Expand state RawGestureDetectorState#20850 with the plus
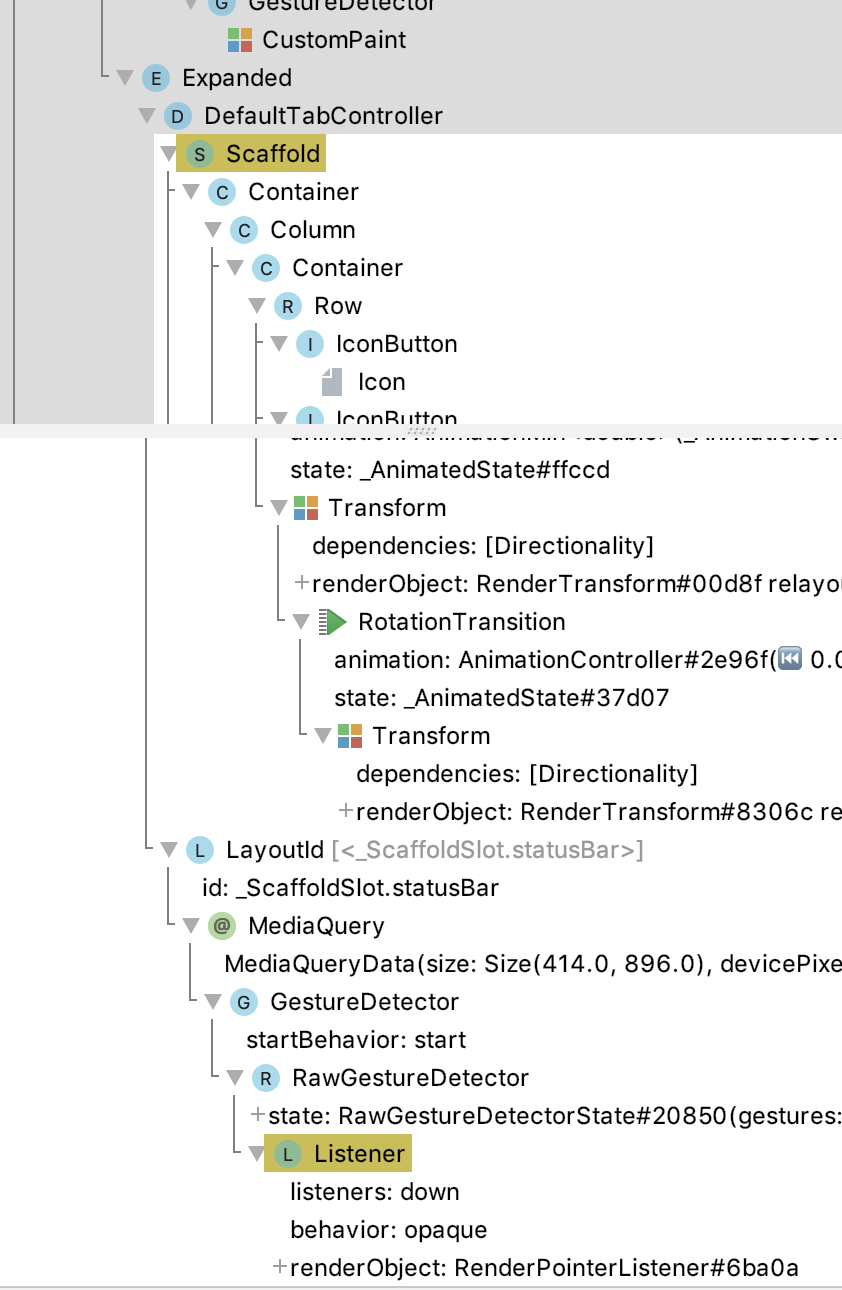The width and height of the screenshot is (842, 1290). point(258,1115)
